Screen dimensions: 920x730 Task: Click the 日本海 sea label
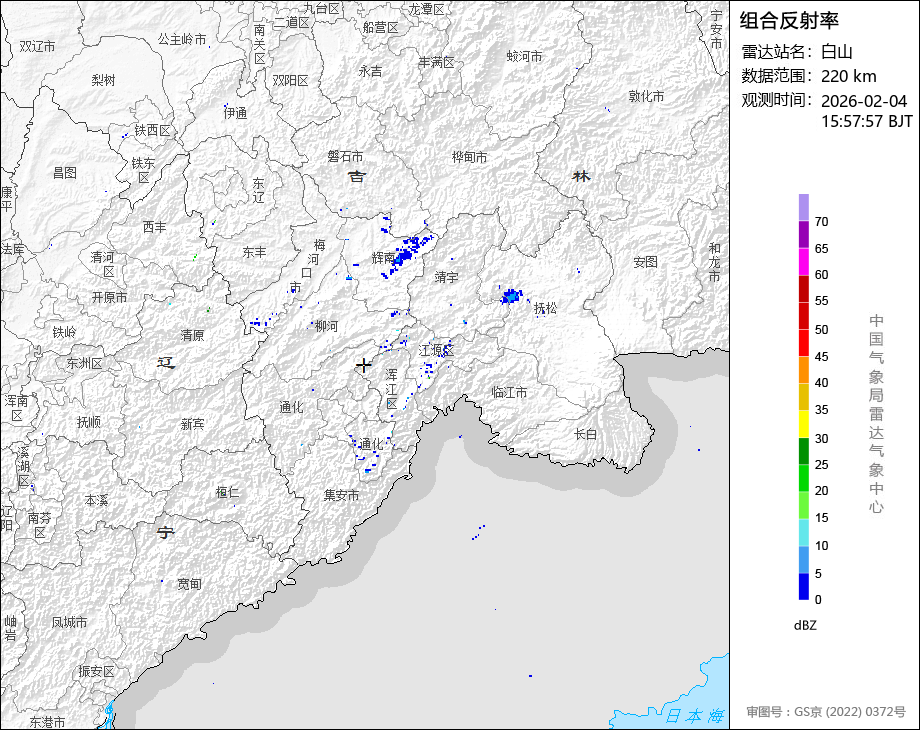[695, 716]
